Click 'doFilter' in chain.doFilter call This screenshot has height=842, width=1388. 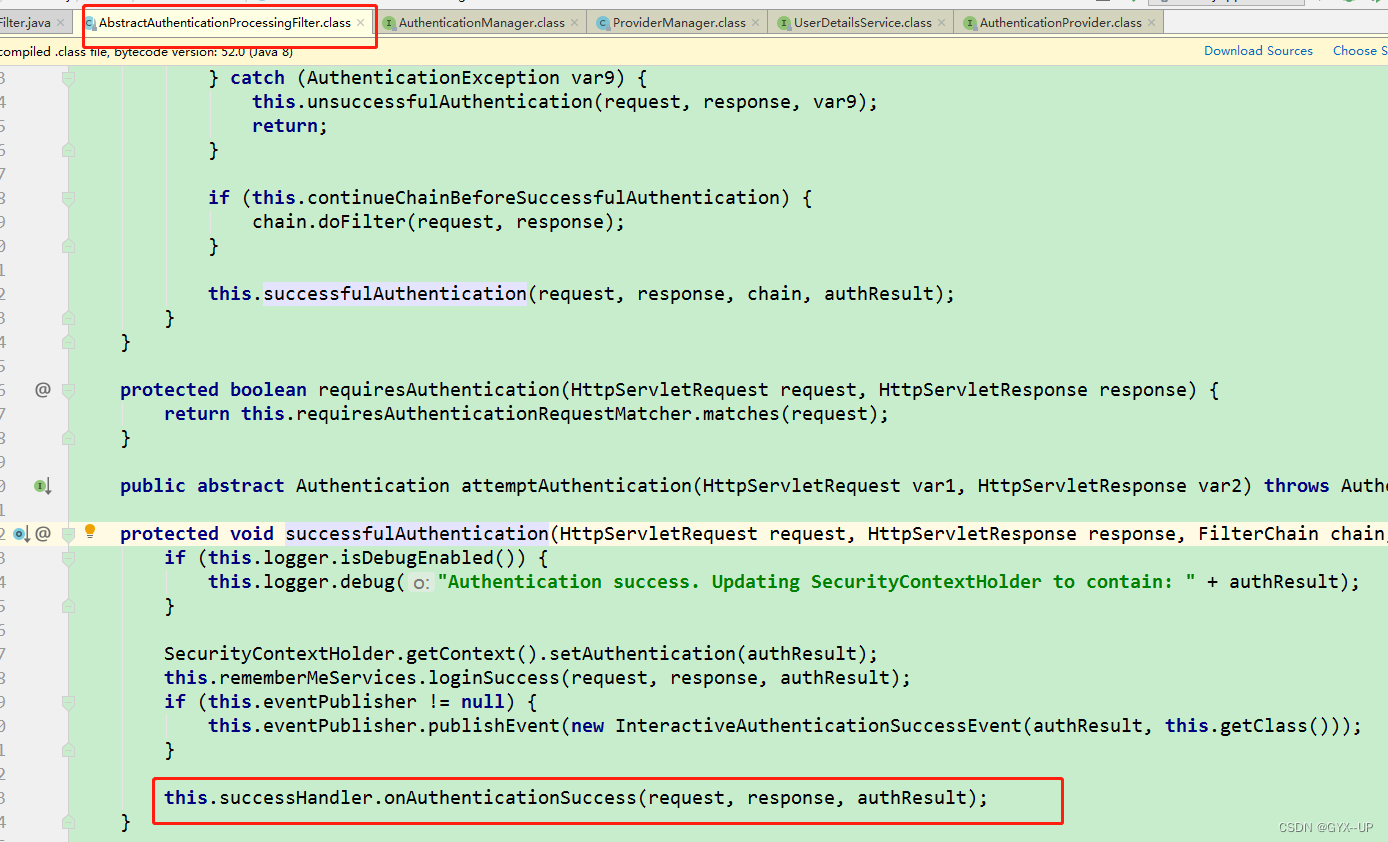click(361, 222)
